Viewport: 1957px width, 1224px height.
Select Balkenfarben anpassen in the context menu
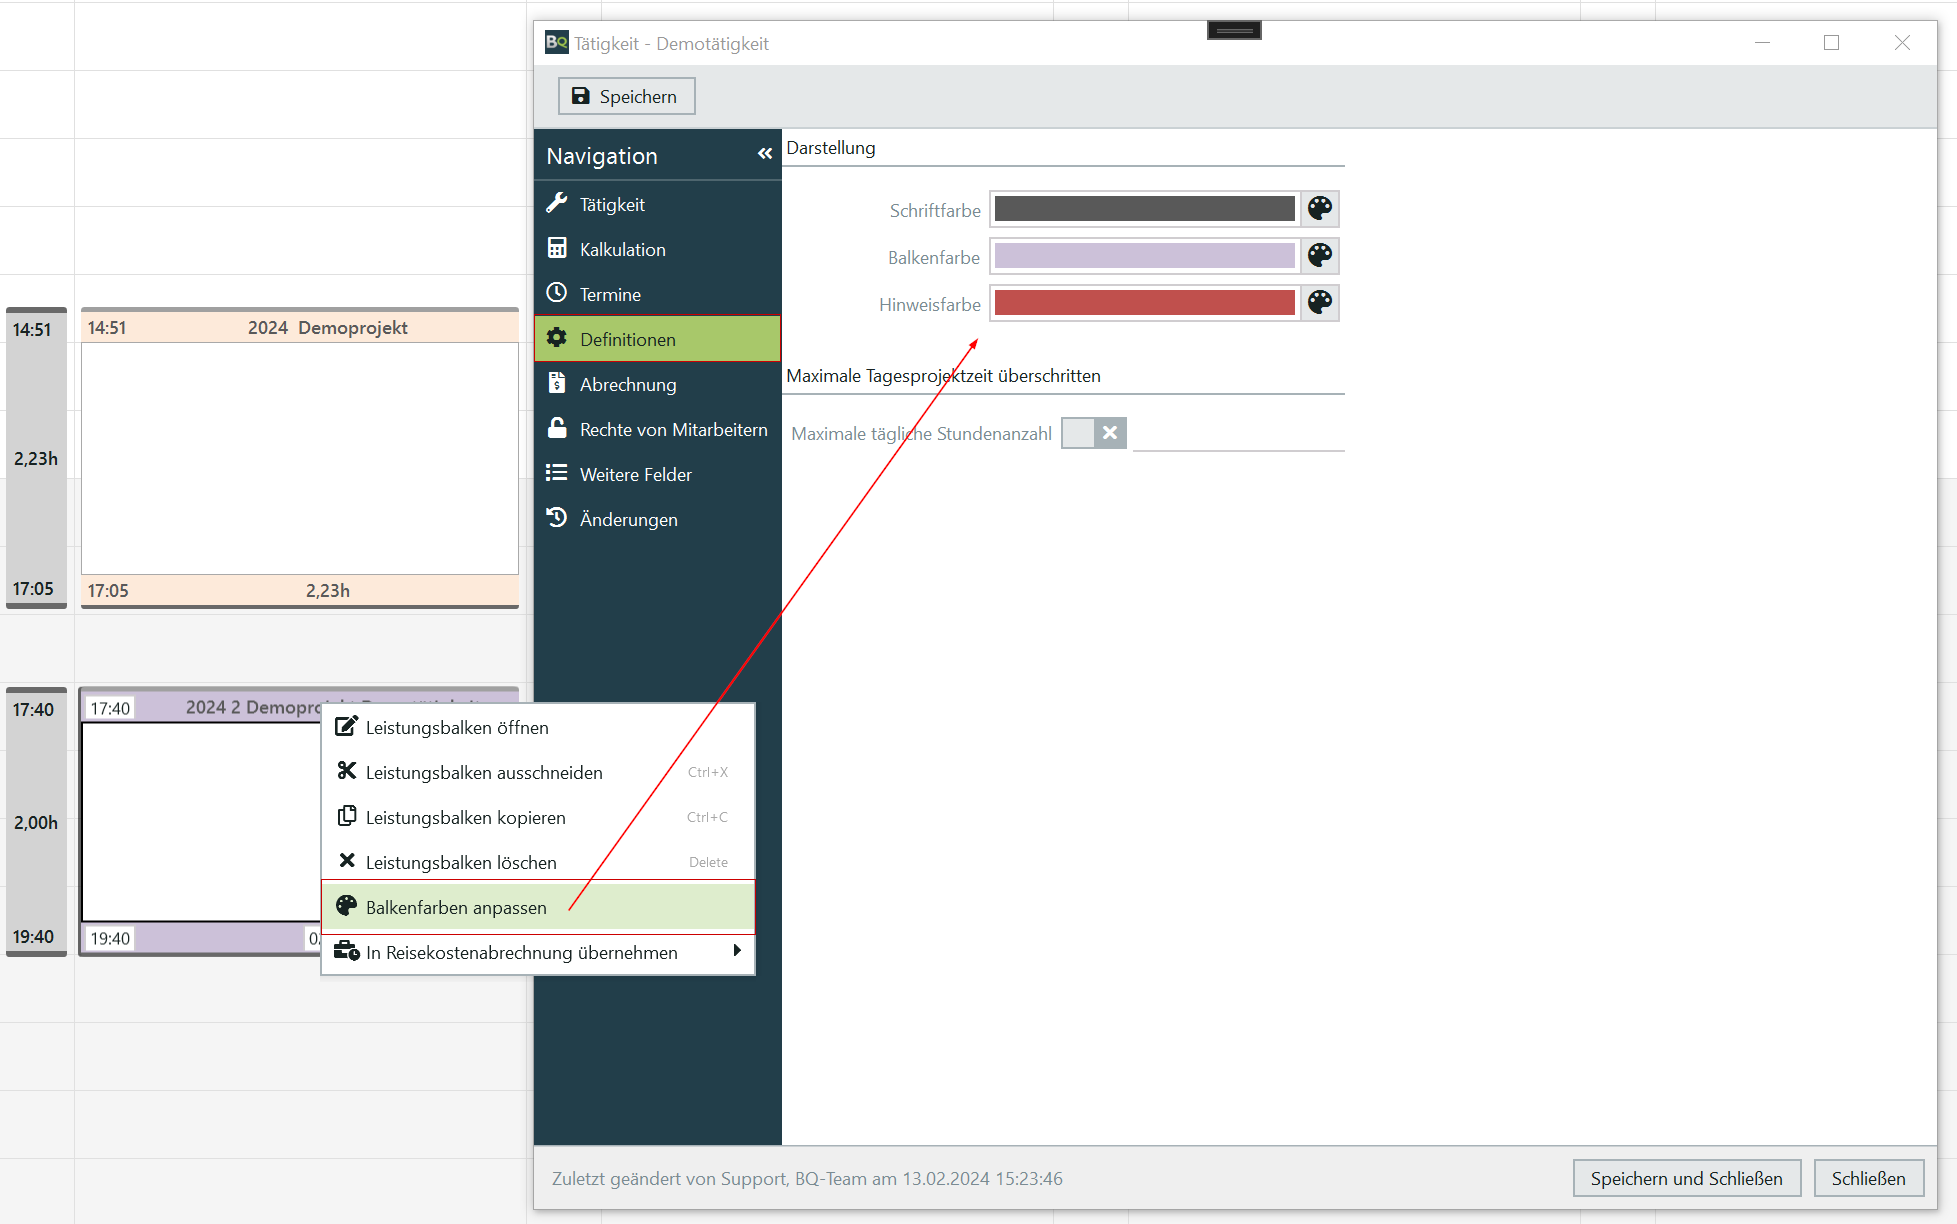456,907
